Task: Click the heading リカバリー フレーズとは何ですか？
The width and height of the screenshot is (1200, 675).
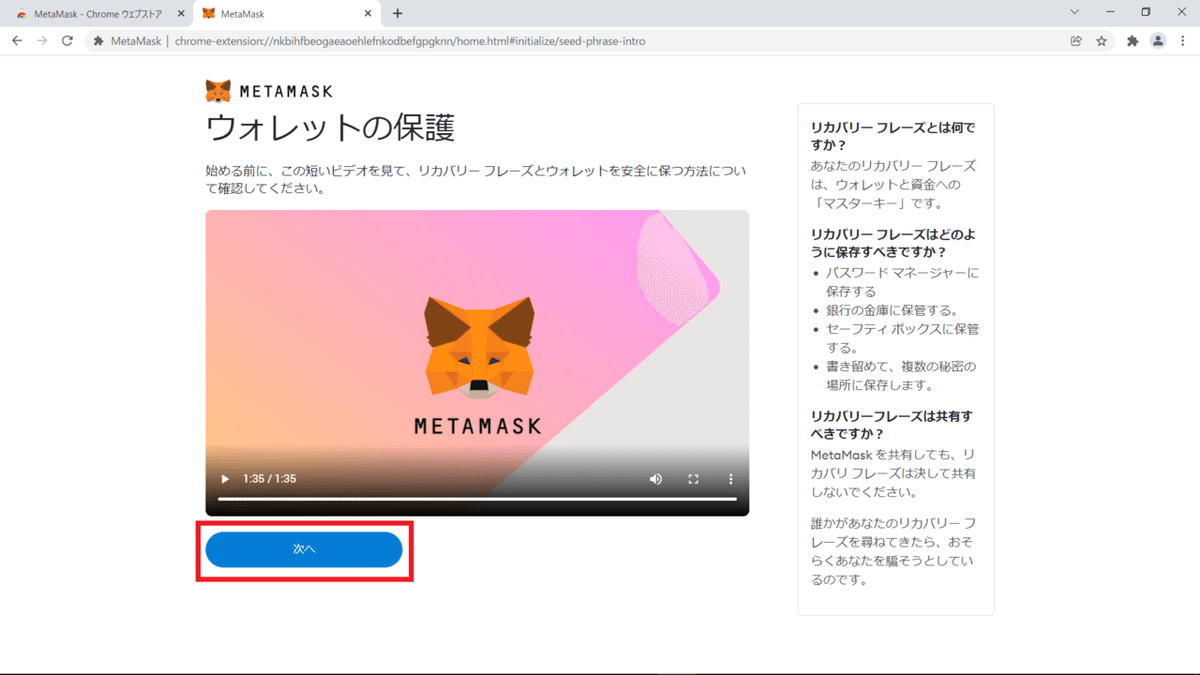Action: point(893,137)
